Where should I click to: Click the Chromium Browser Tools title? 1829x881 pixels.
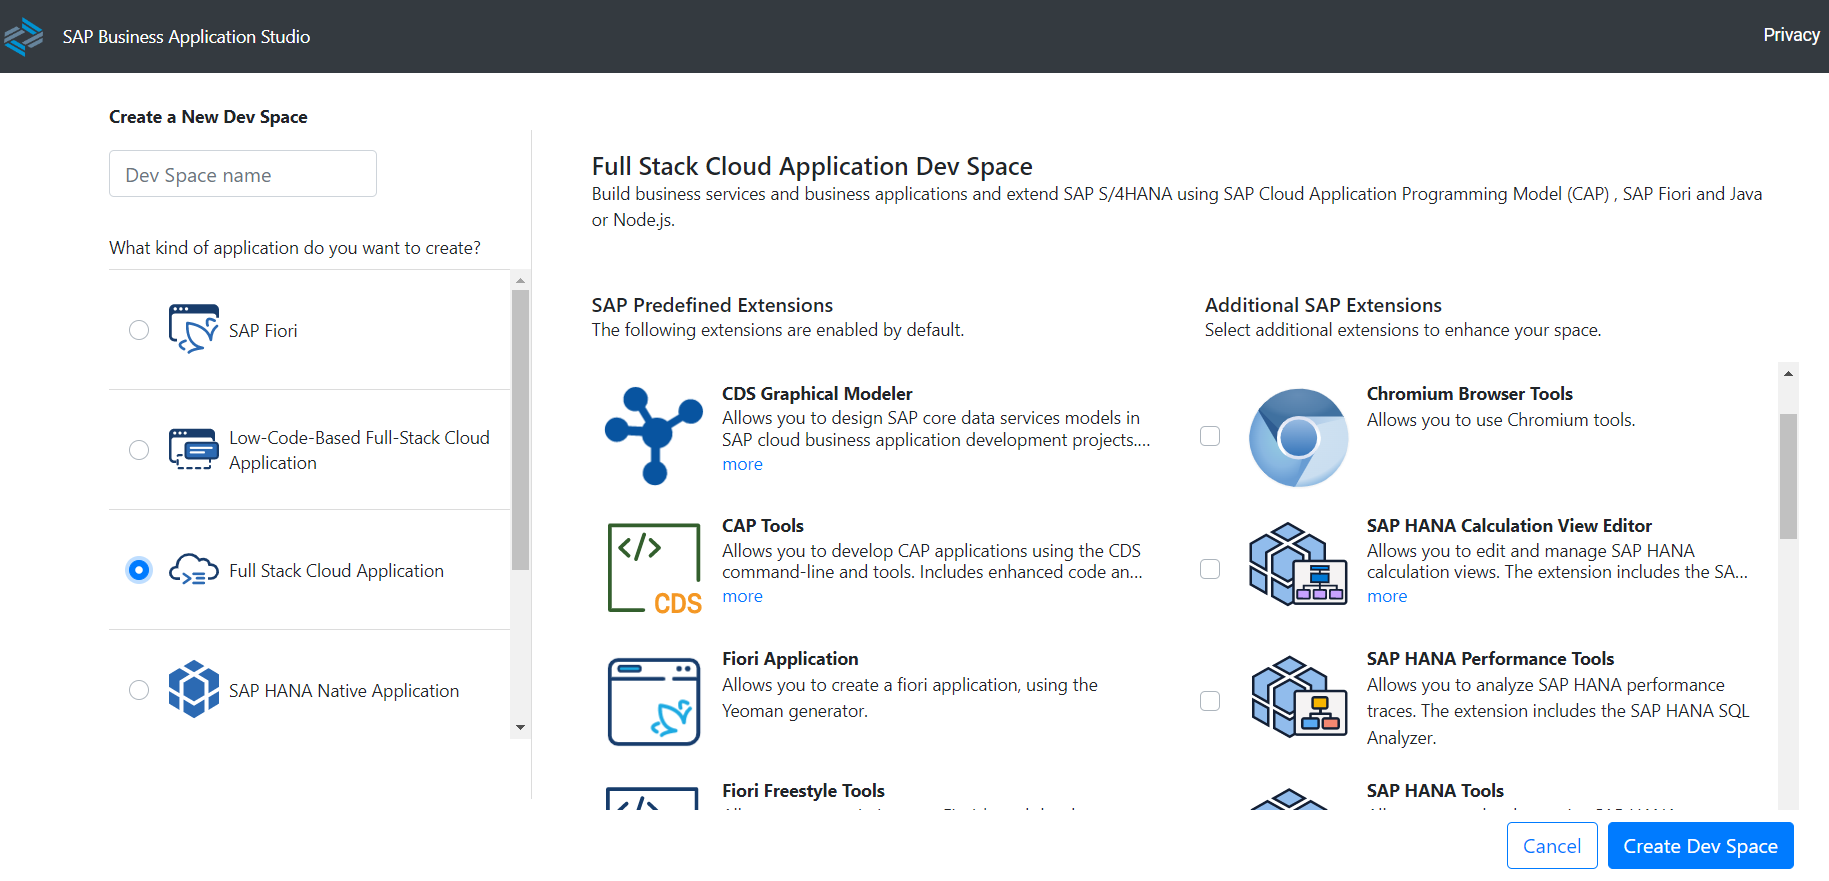pos(1470,394)
